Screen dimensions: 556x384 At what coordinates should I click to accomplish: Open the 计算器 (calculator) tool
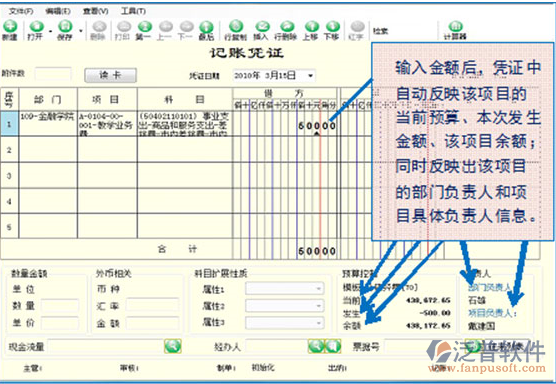point(455,30)
